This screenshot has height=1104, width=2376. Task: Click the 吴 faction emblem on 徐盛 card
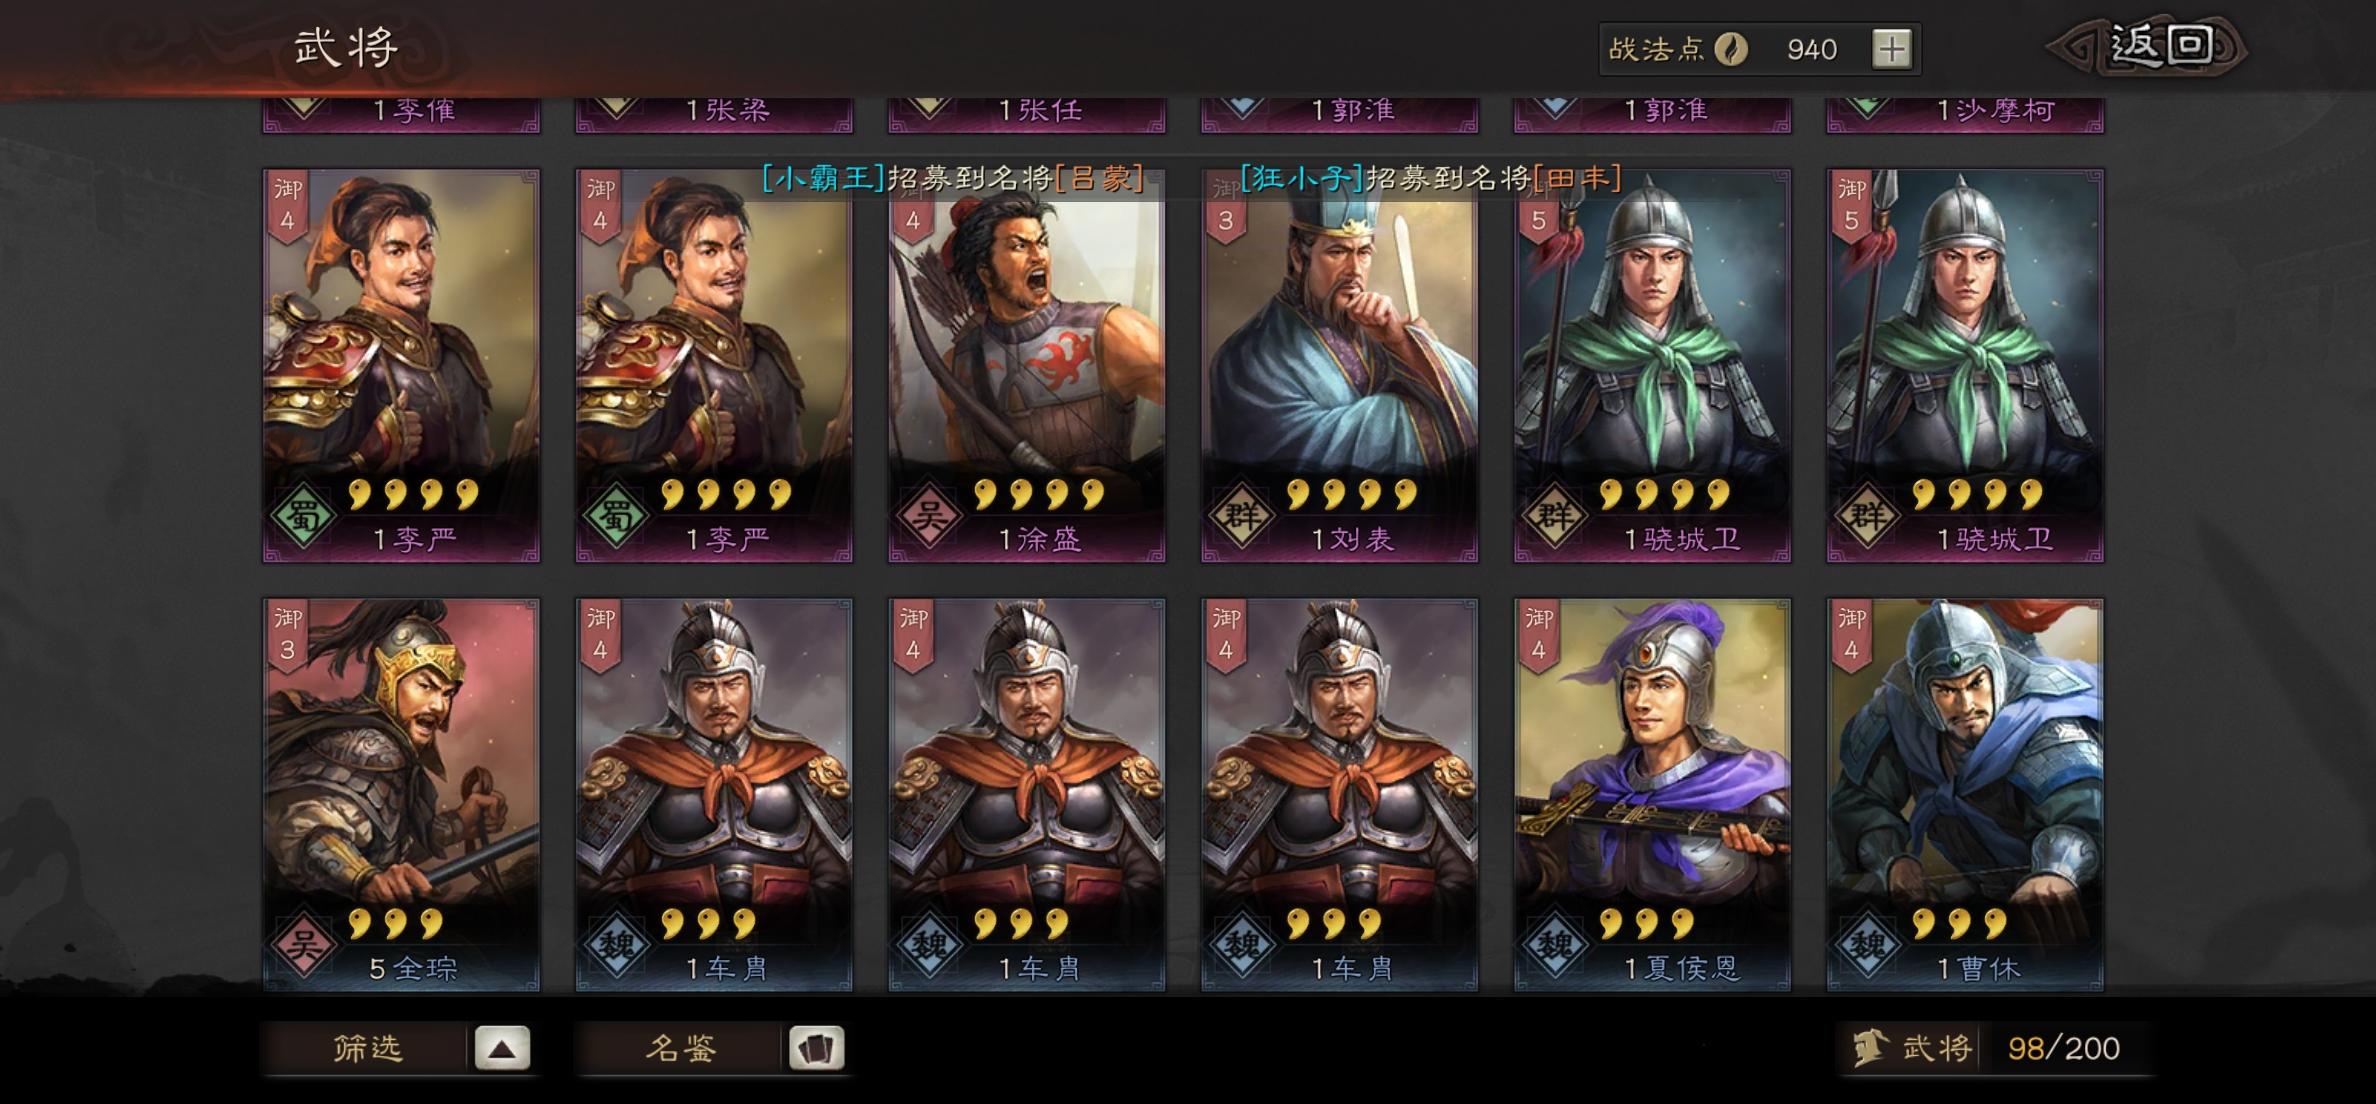coord(929,516)
